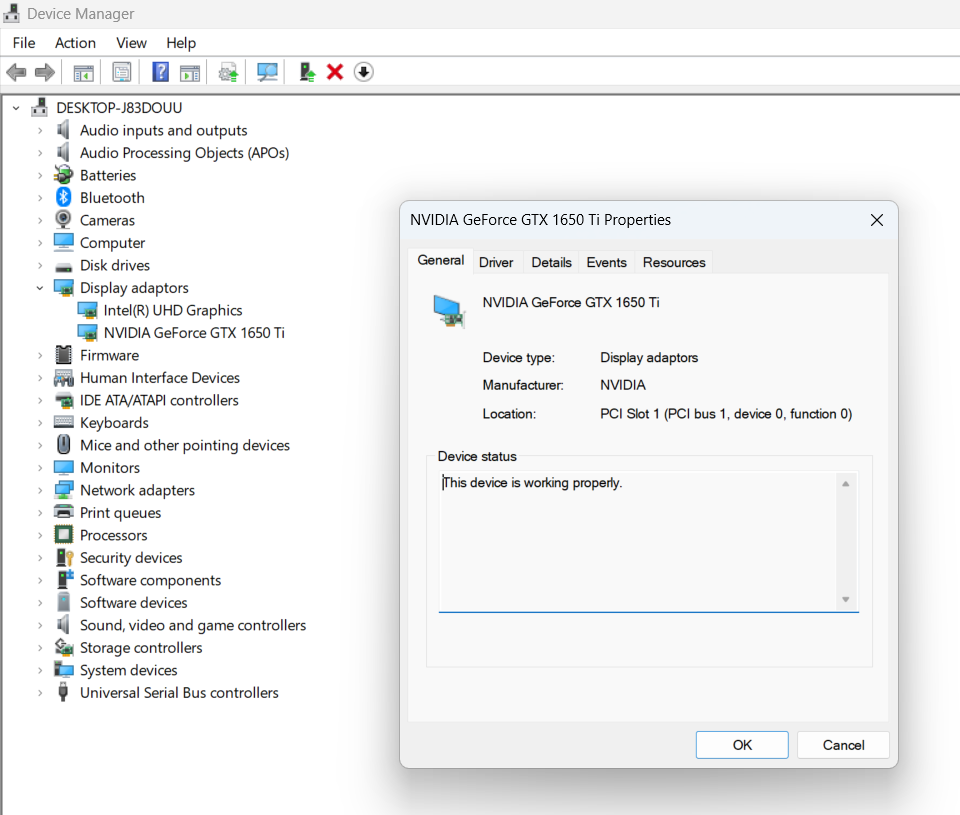Click the Forward arrow toolbar icon
960x815 pixels.
tap(45, 72)
